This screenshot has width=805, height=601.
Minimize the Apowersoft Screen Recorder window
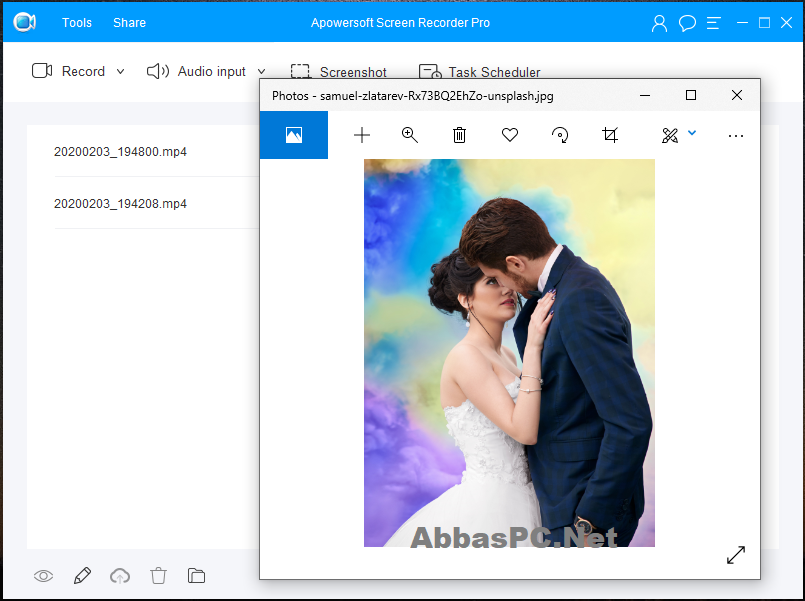point(742,23)
